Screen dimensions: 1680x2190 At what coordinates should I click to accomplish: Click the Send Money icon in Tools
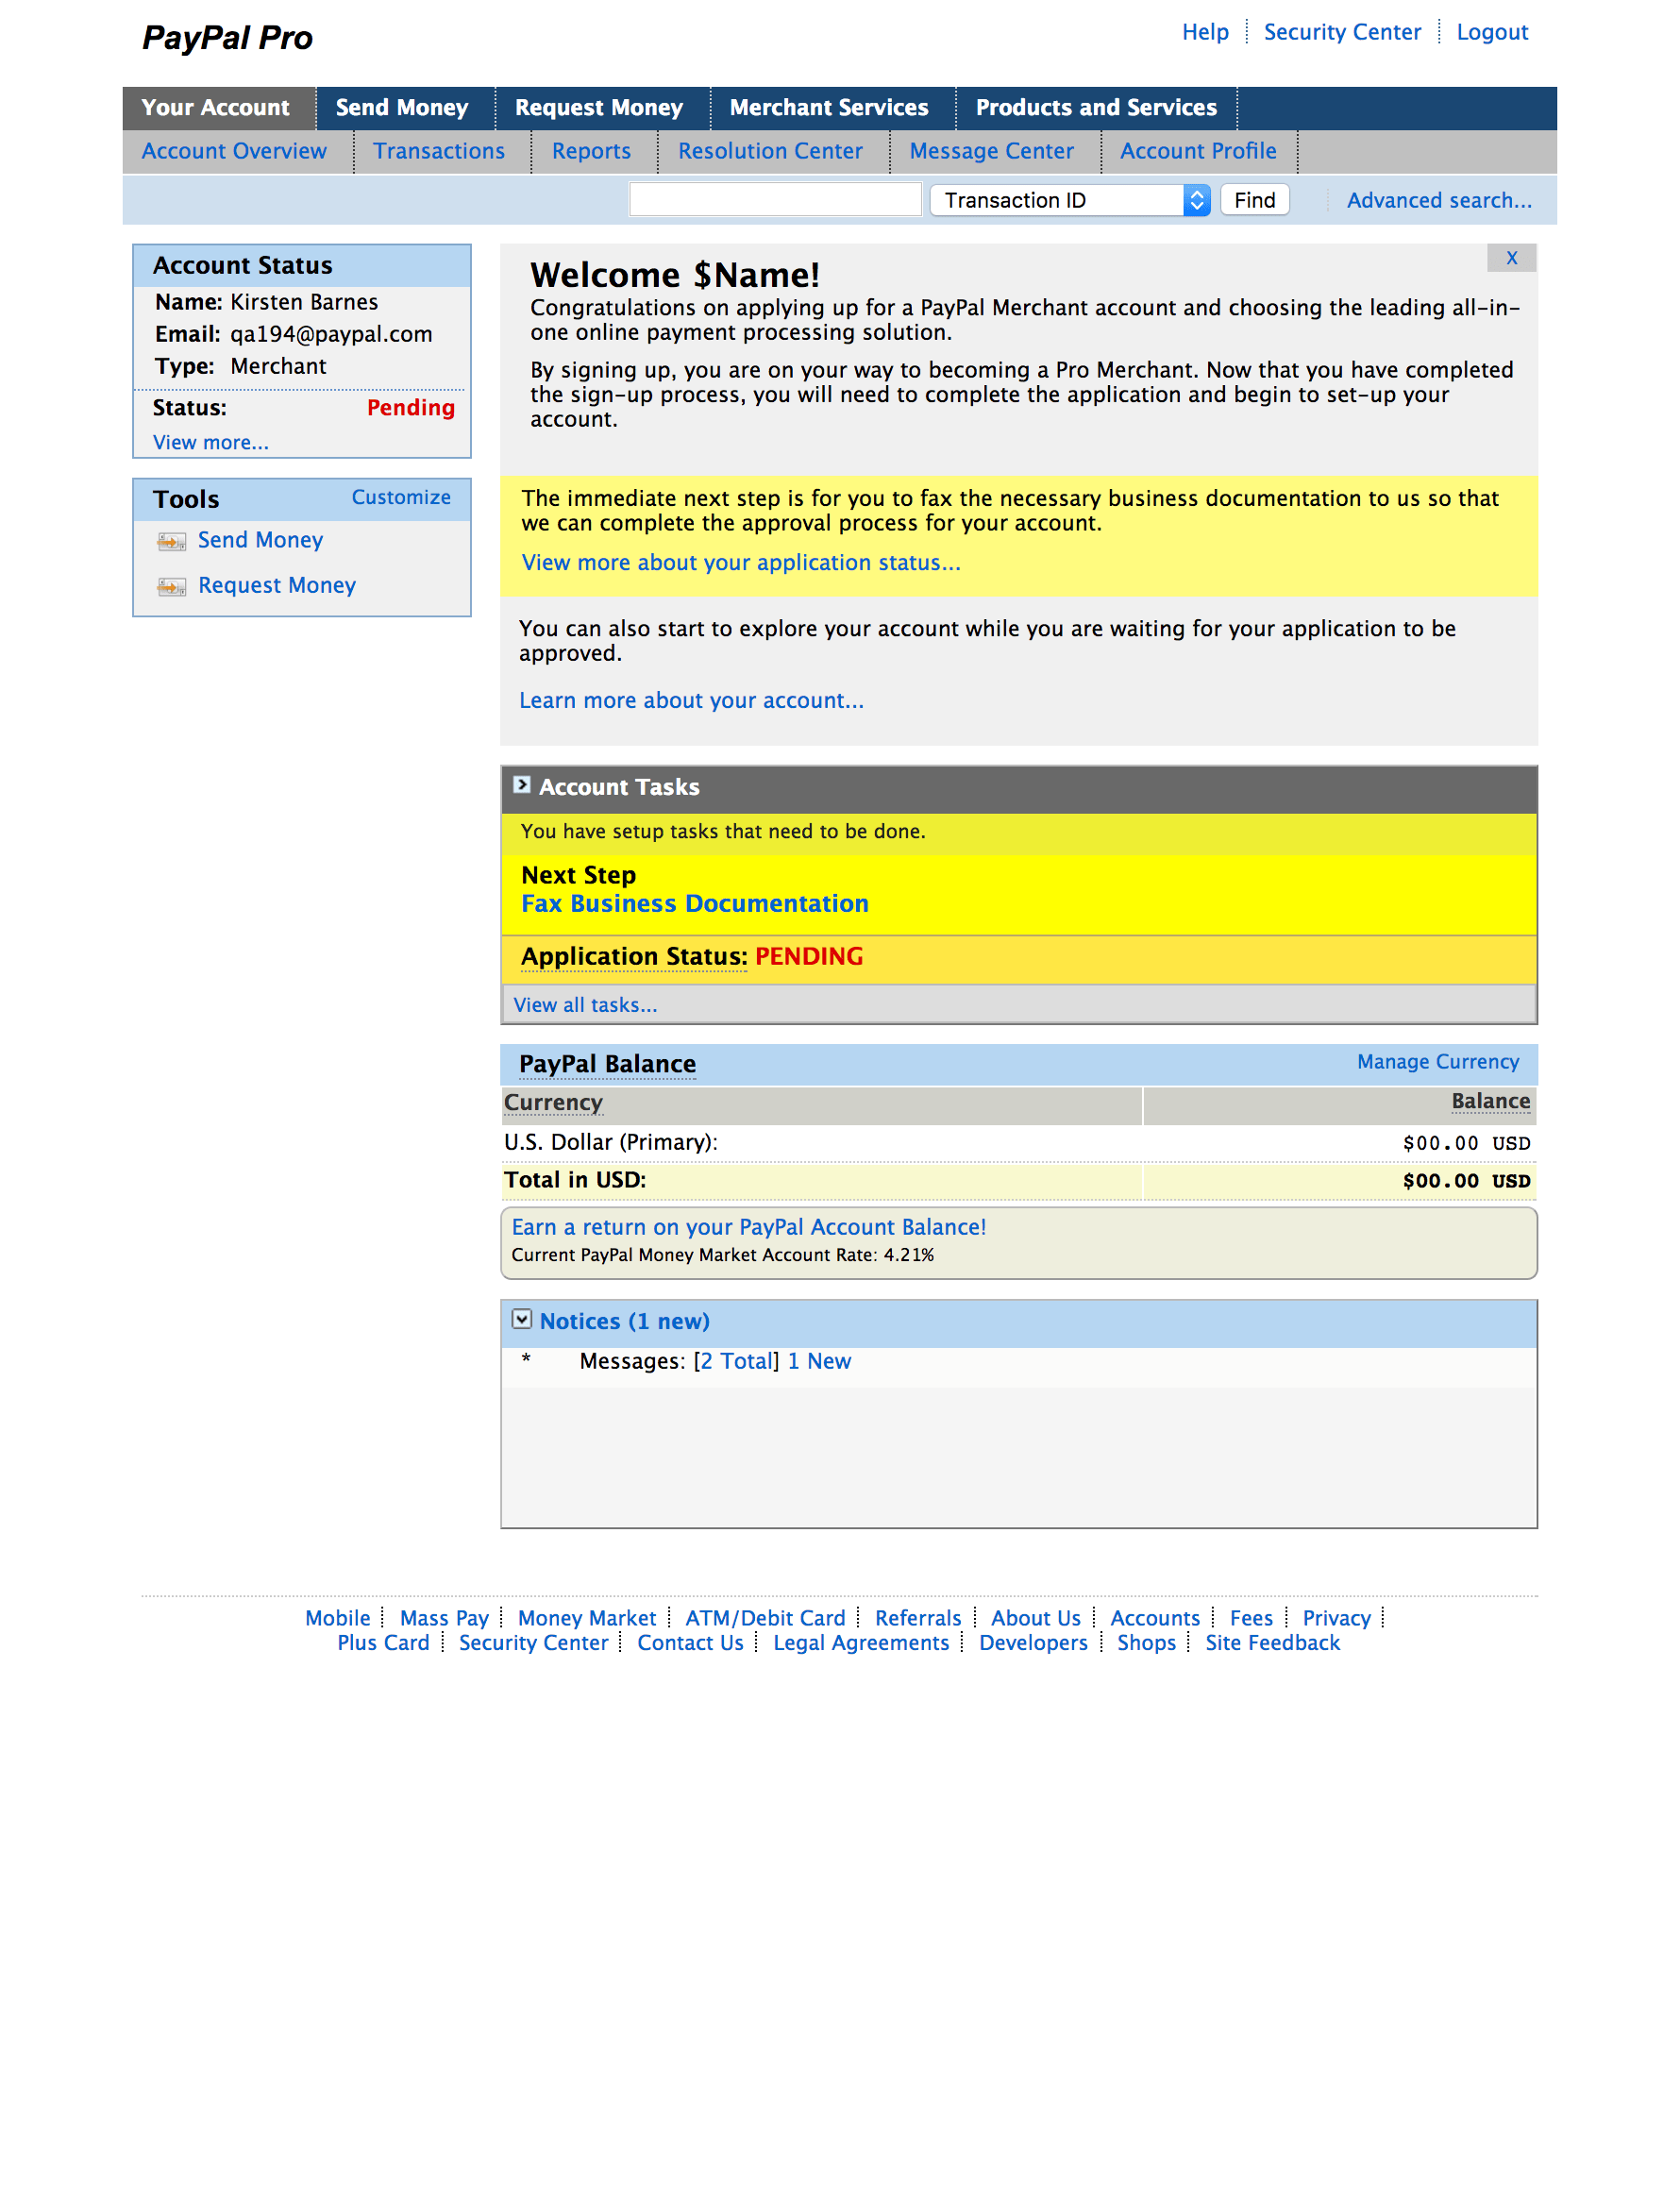(171, 542)
